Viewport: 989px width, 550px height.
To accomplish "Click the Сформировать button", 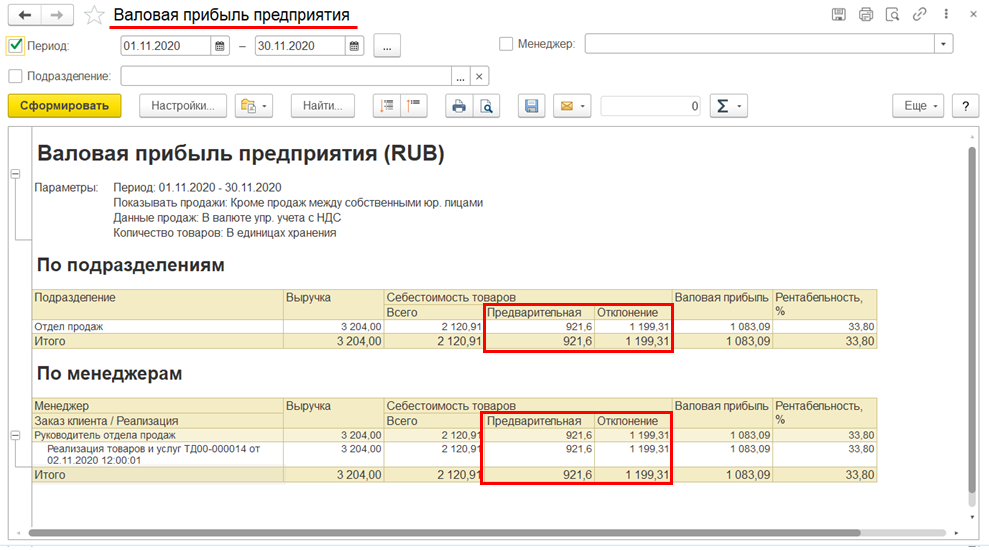I will point(64,106).
